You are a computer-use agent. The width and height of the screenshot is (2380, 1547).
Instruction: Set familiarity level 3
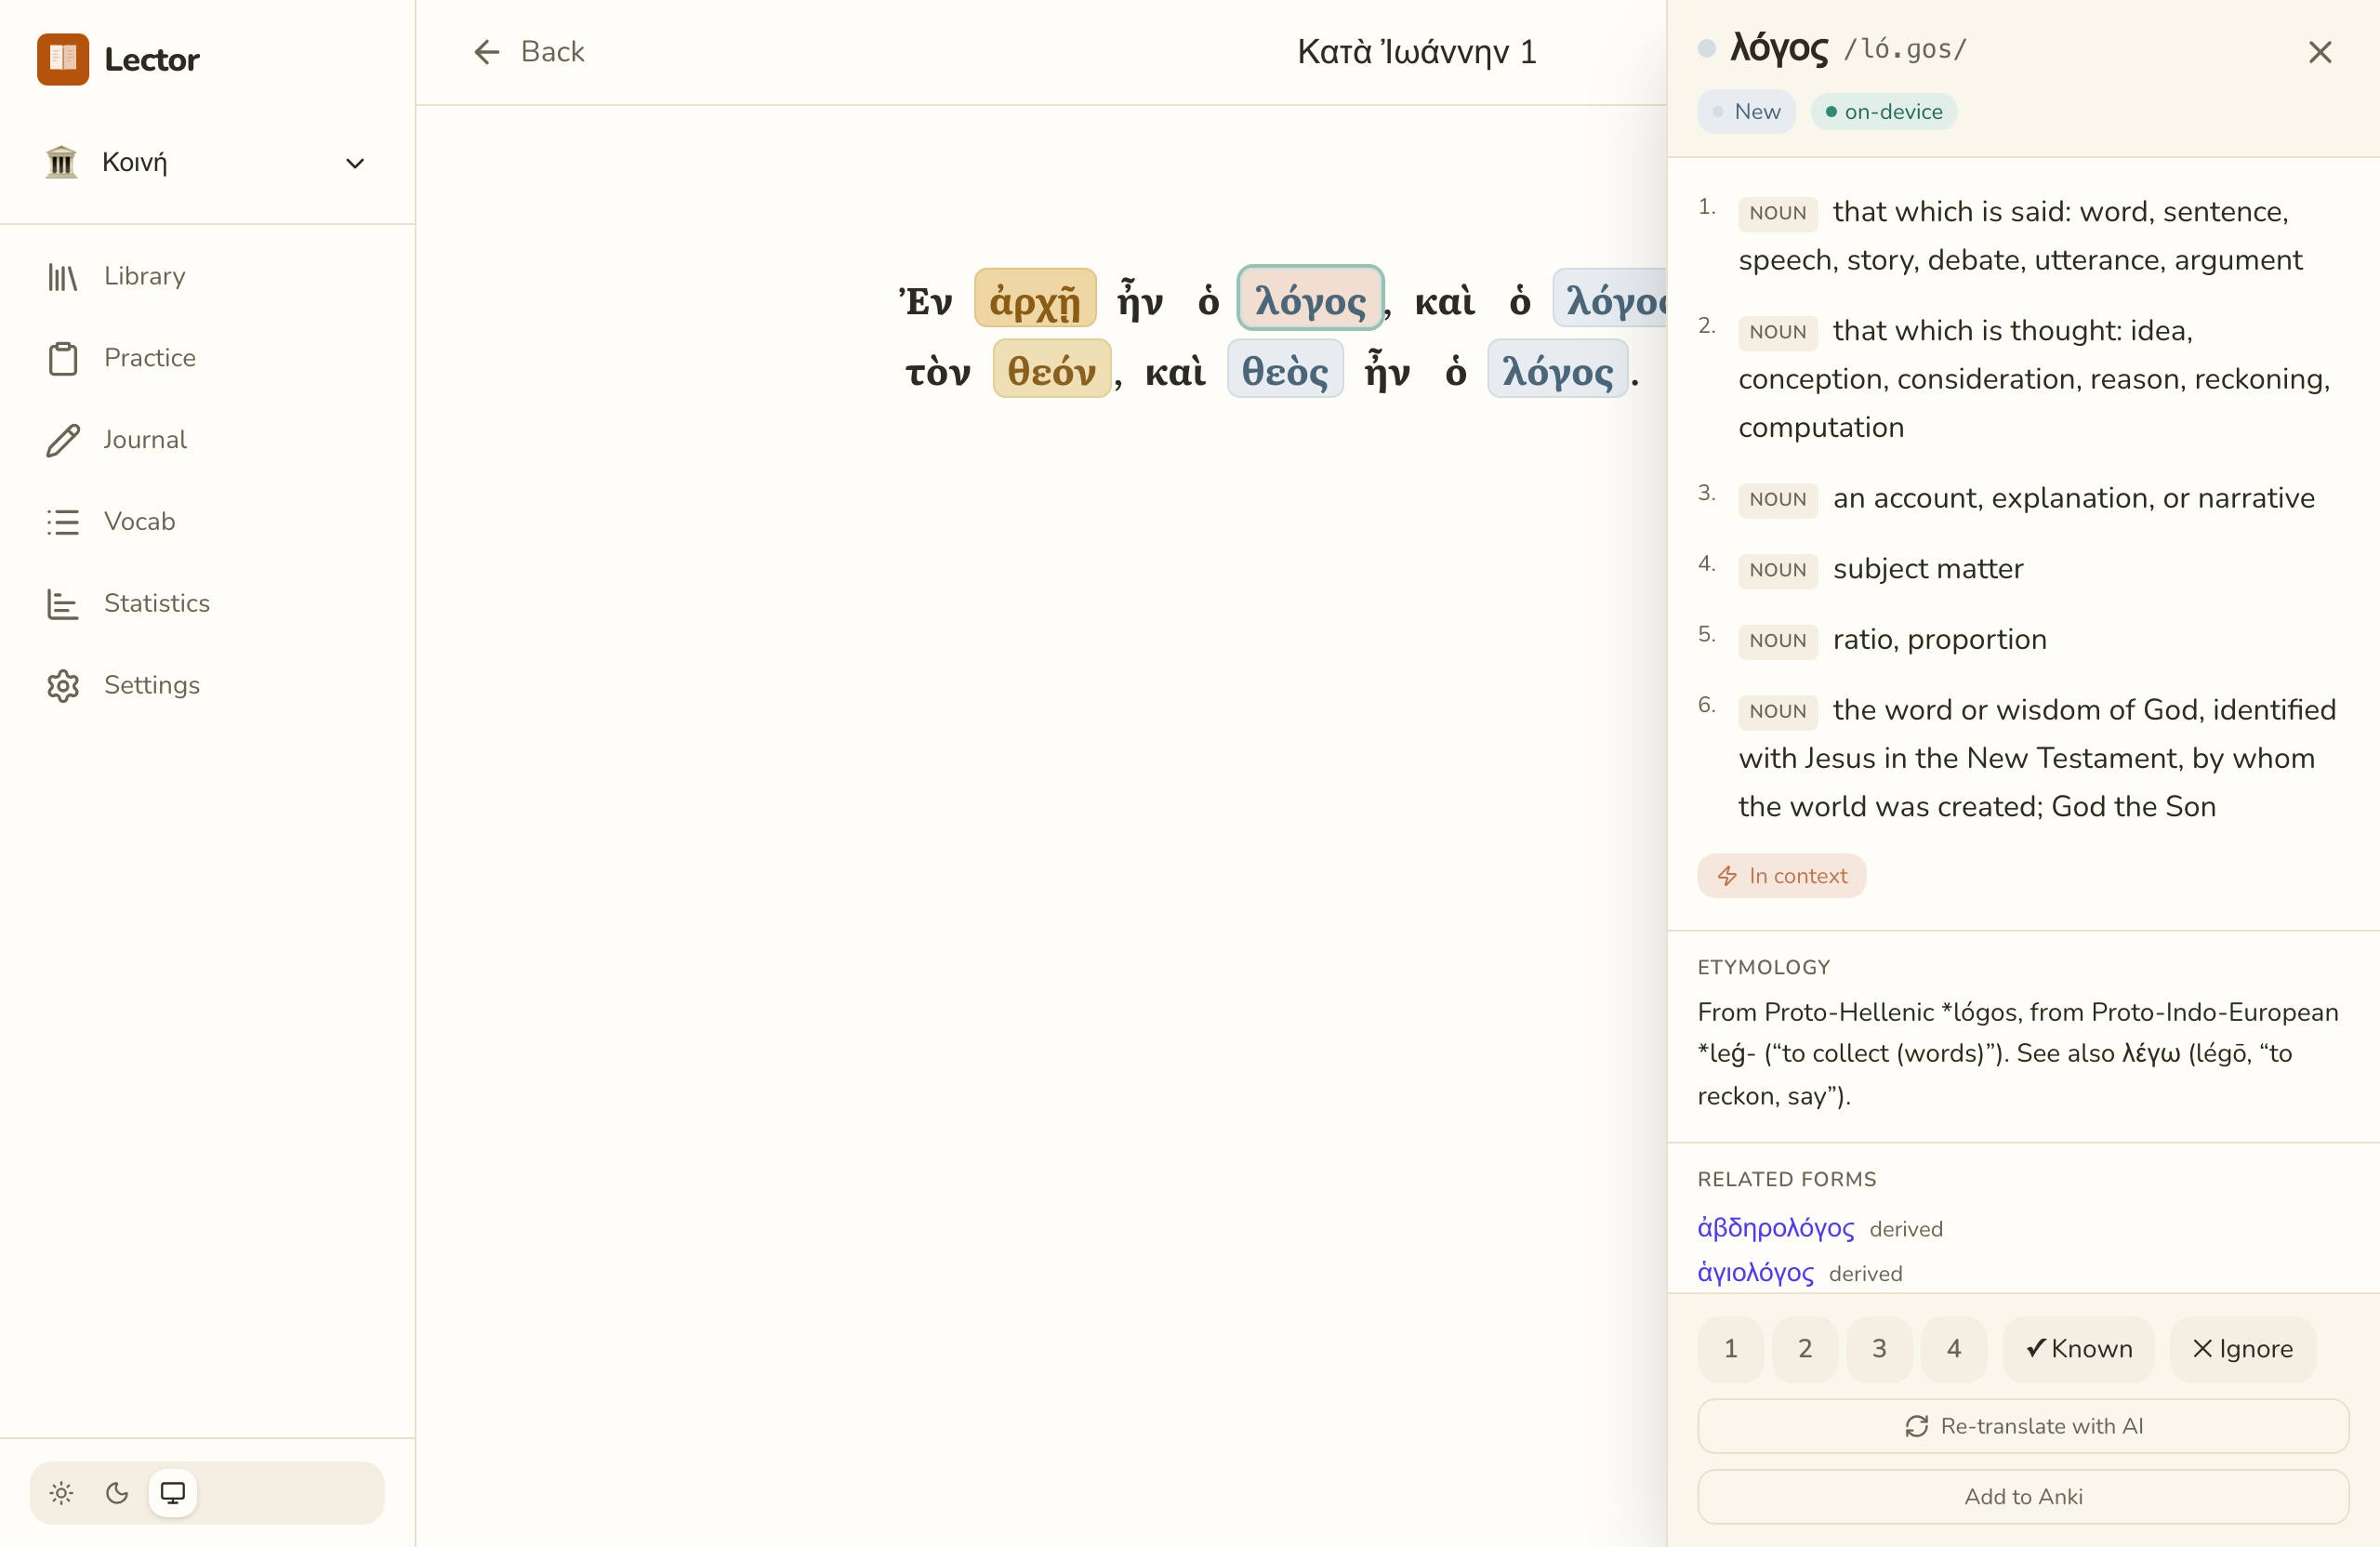1880,1348
